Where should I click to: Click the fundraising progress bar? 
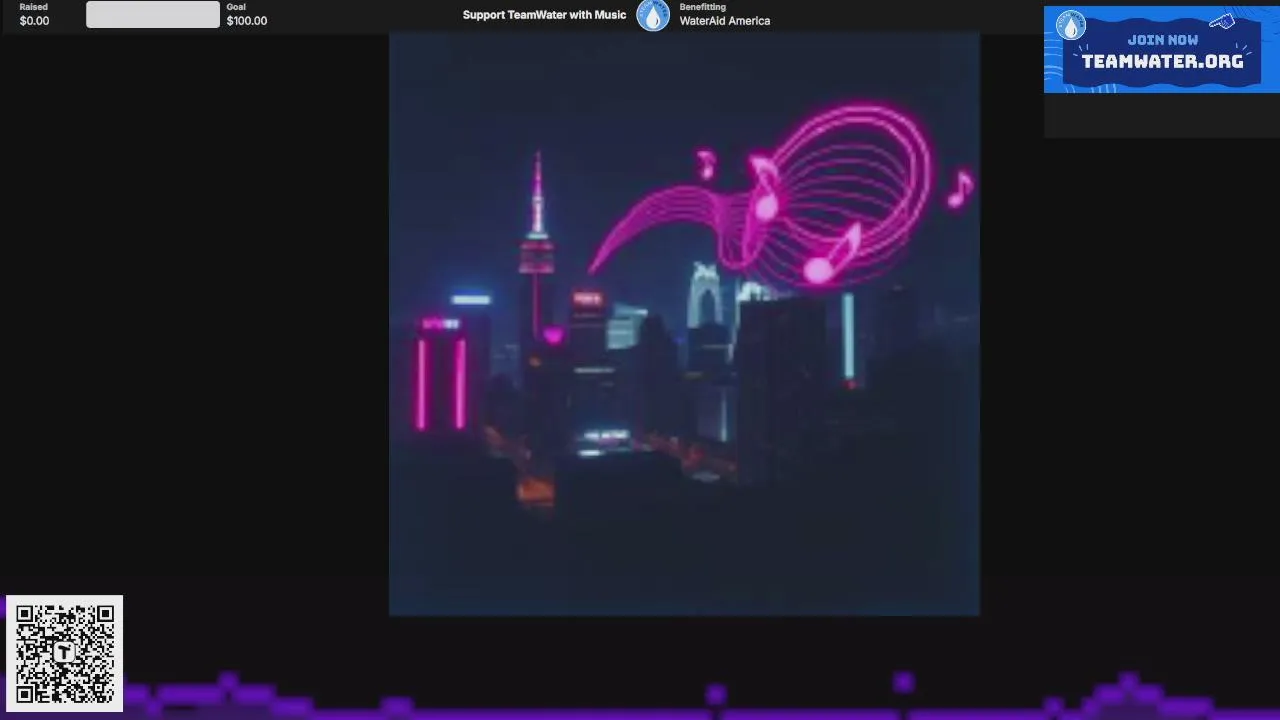pyautogui.click(x=153, y=14)
